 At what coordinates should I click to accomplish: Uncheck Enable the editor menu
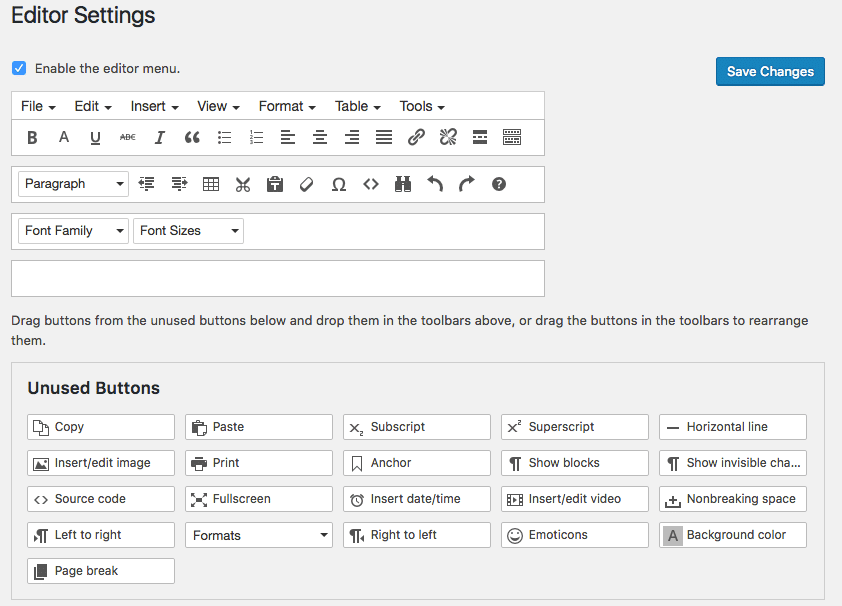point(19,68)
